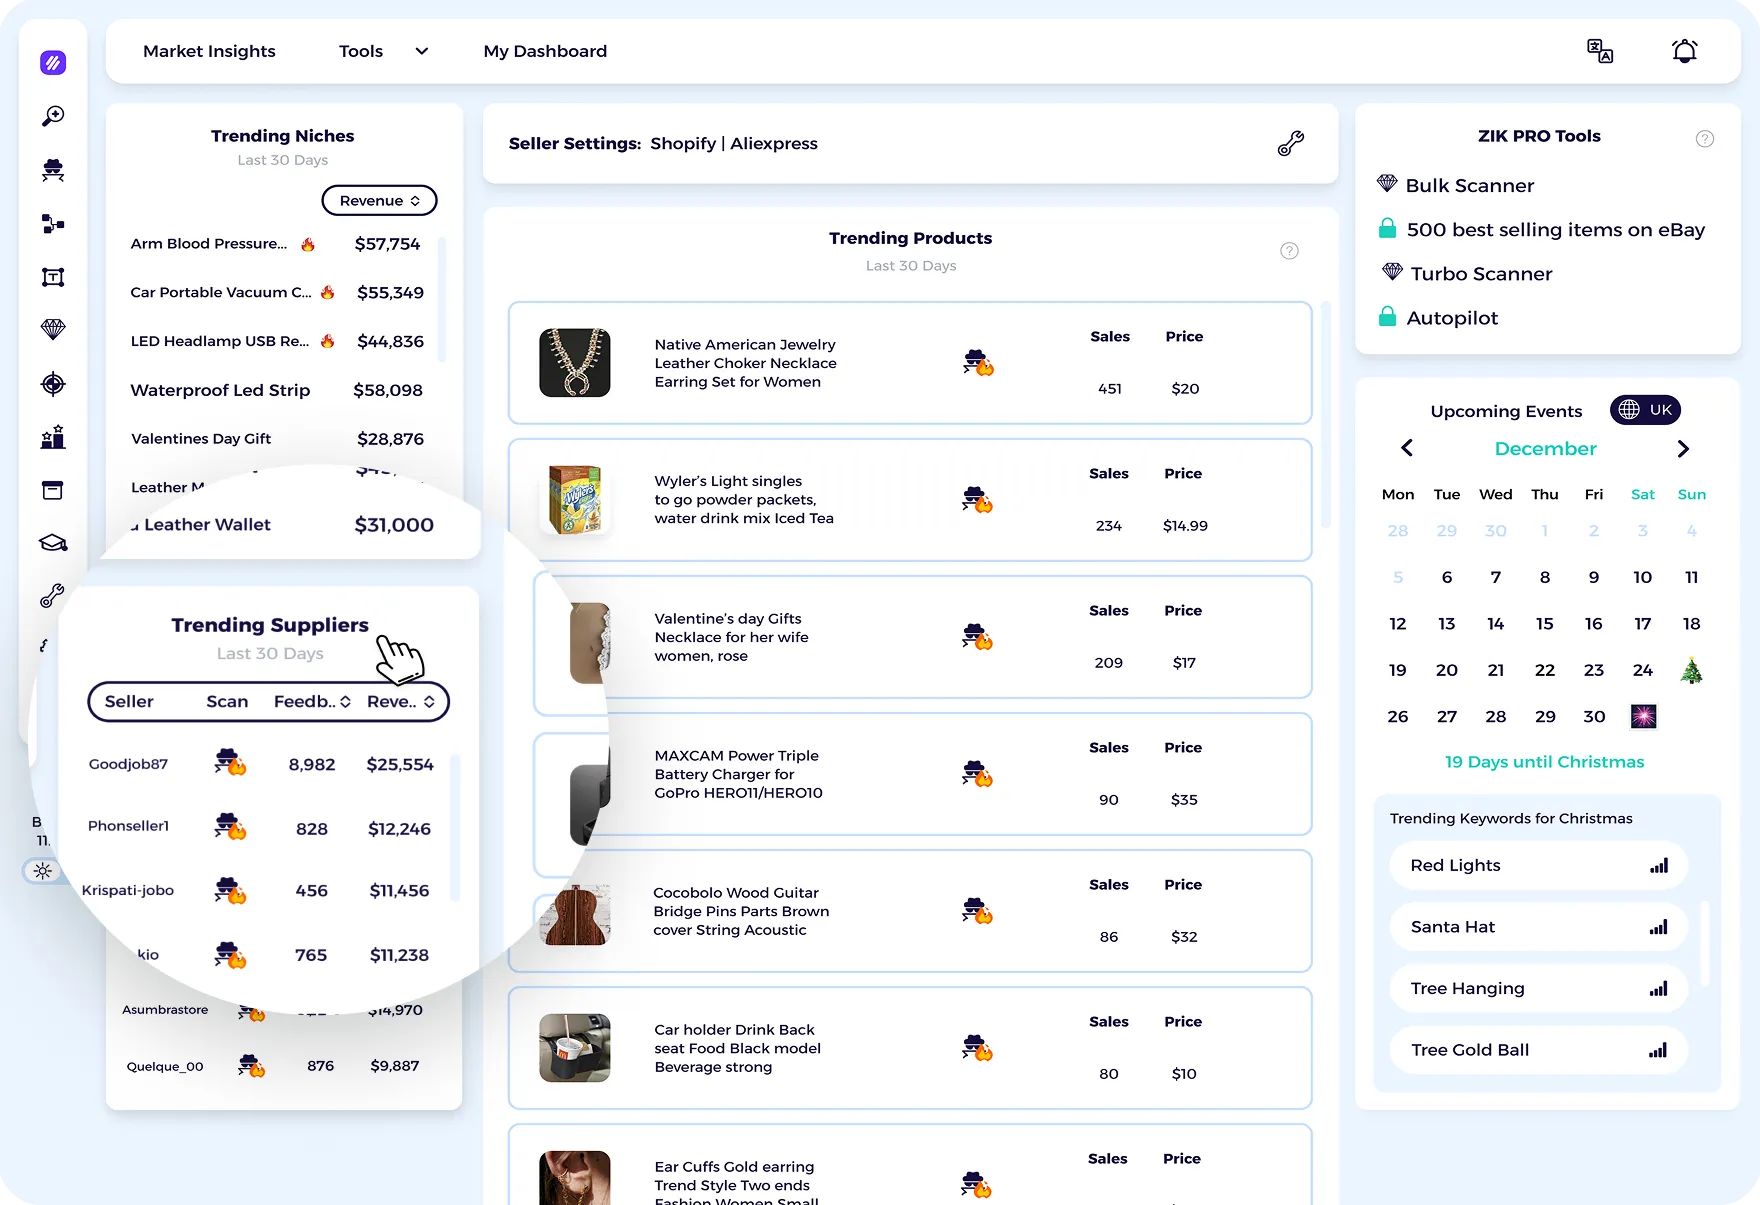1760x1205 pixels.
Task: Select December 15 in calendar
Action: (x=1544, y=624)
